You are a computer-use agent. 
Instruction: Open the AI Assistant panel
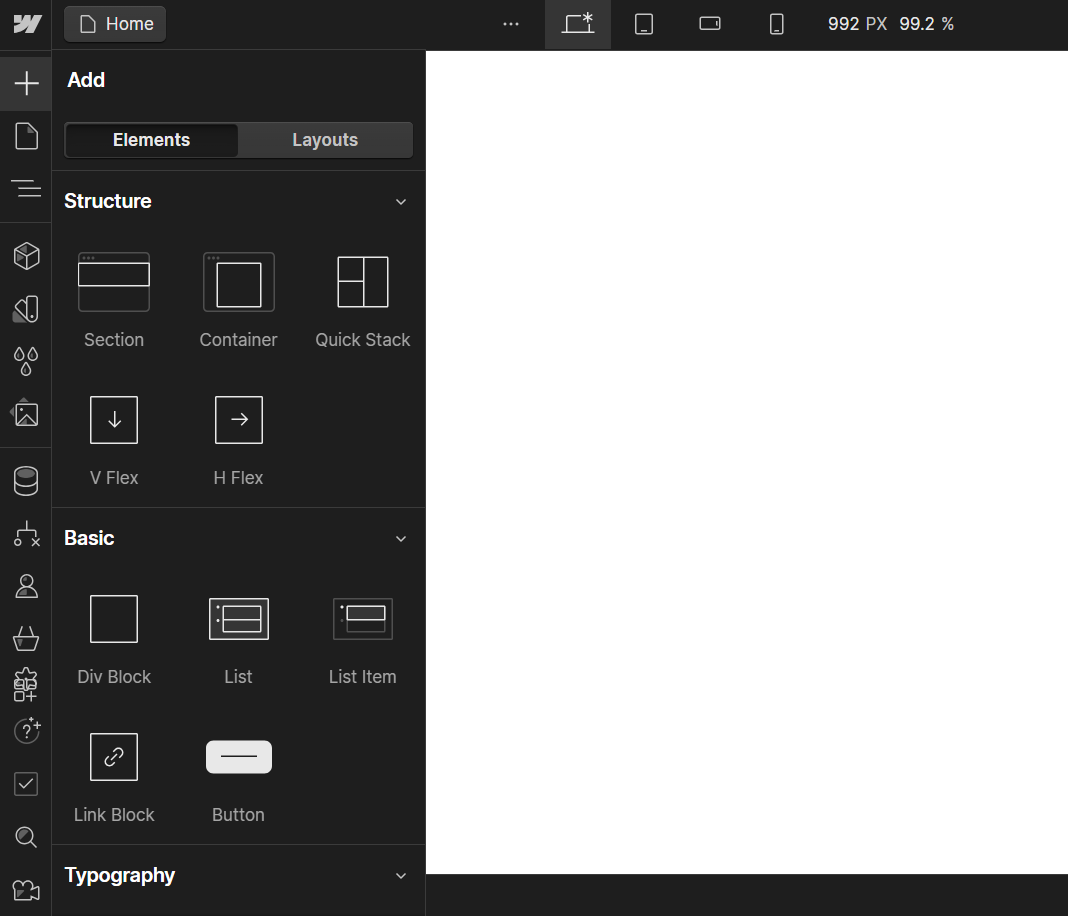[26, 731]
